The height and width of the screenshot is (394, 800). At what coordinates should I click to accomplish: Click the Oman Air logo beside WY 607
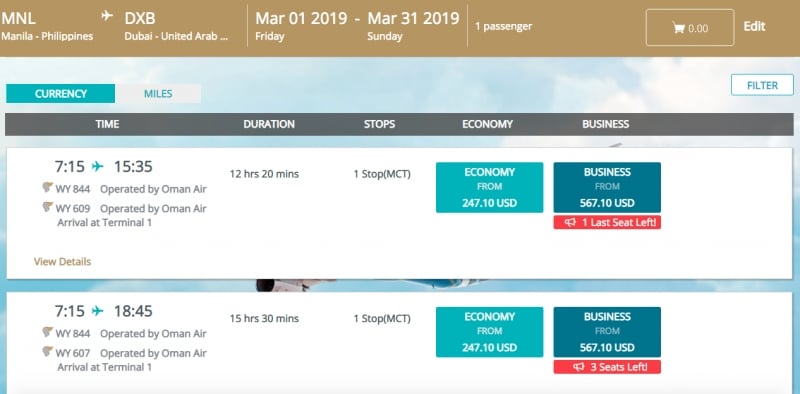pos(48,352)
